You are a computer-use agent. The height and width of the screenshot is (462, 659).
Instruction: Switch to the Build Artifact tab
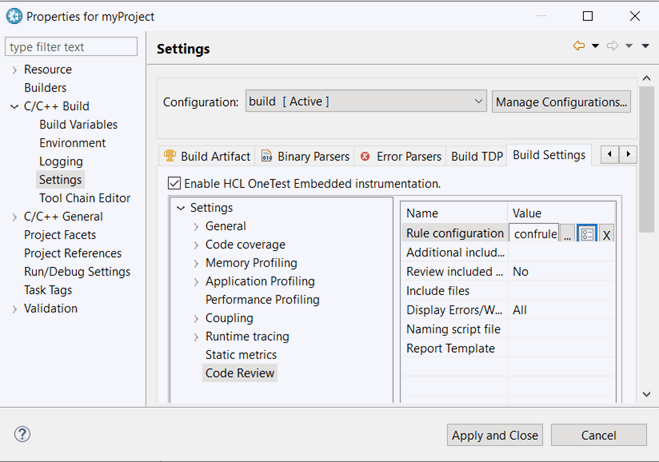tap(207, 156)
